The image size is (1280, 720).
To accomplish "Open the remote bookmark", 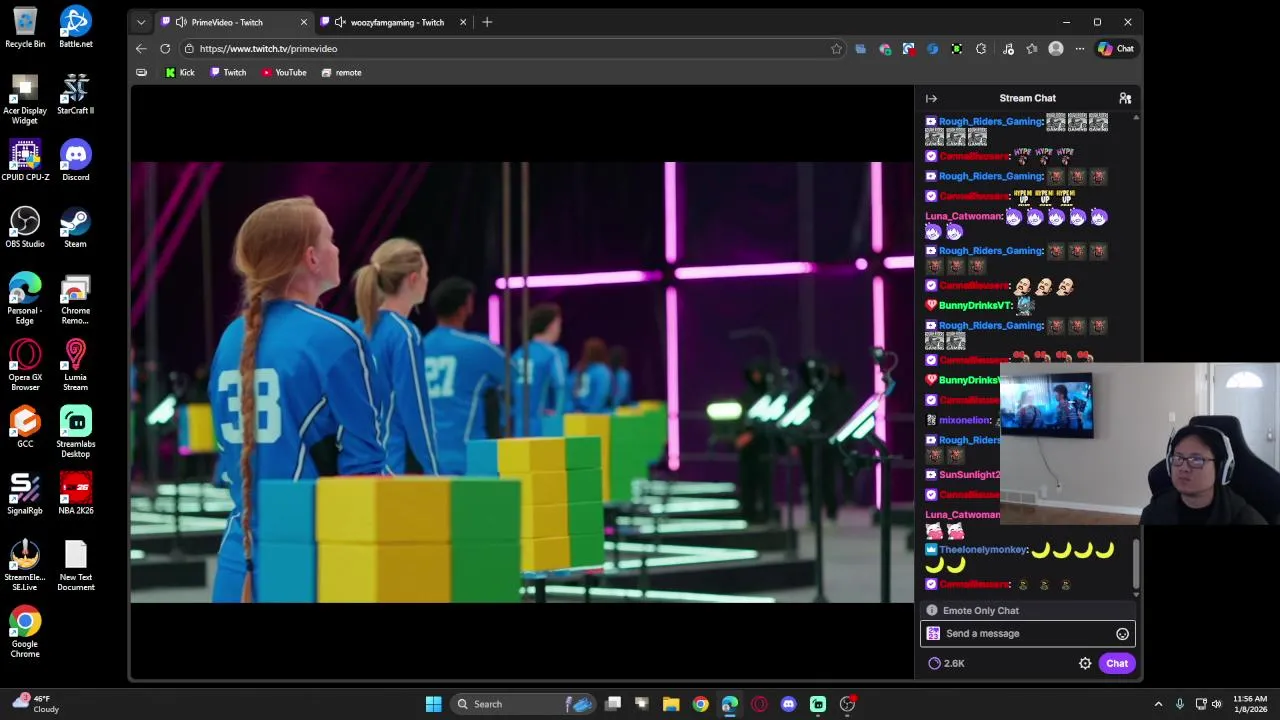I will (x=341, y=73).
